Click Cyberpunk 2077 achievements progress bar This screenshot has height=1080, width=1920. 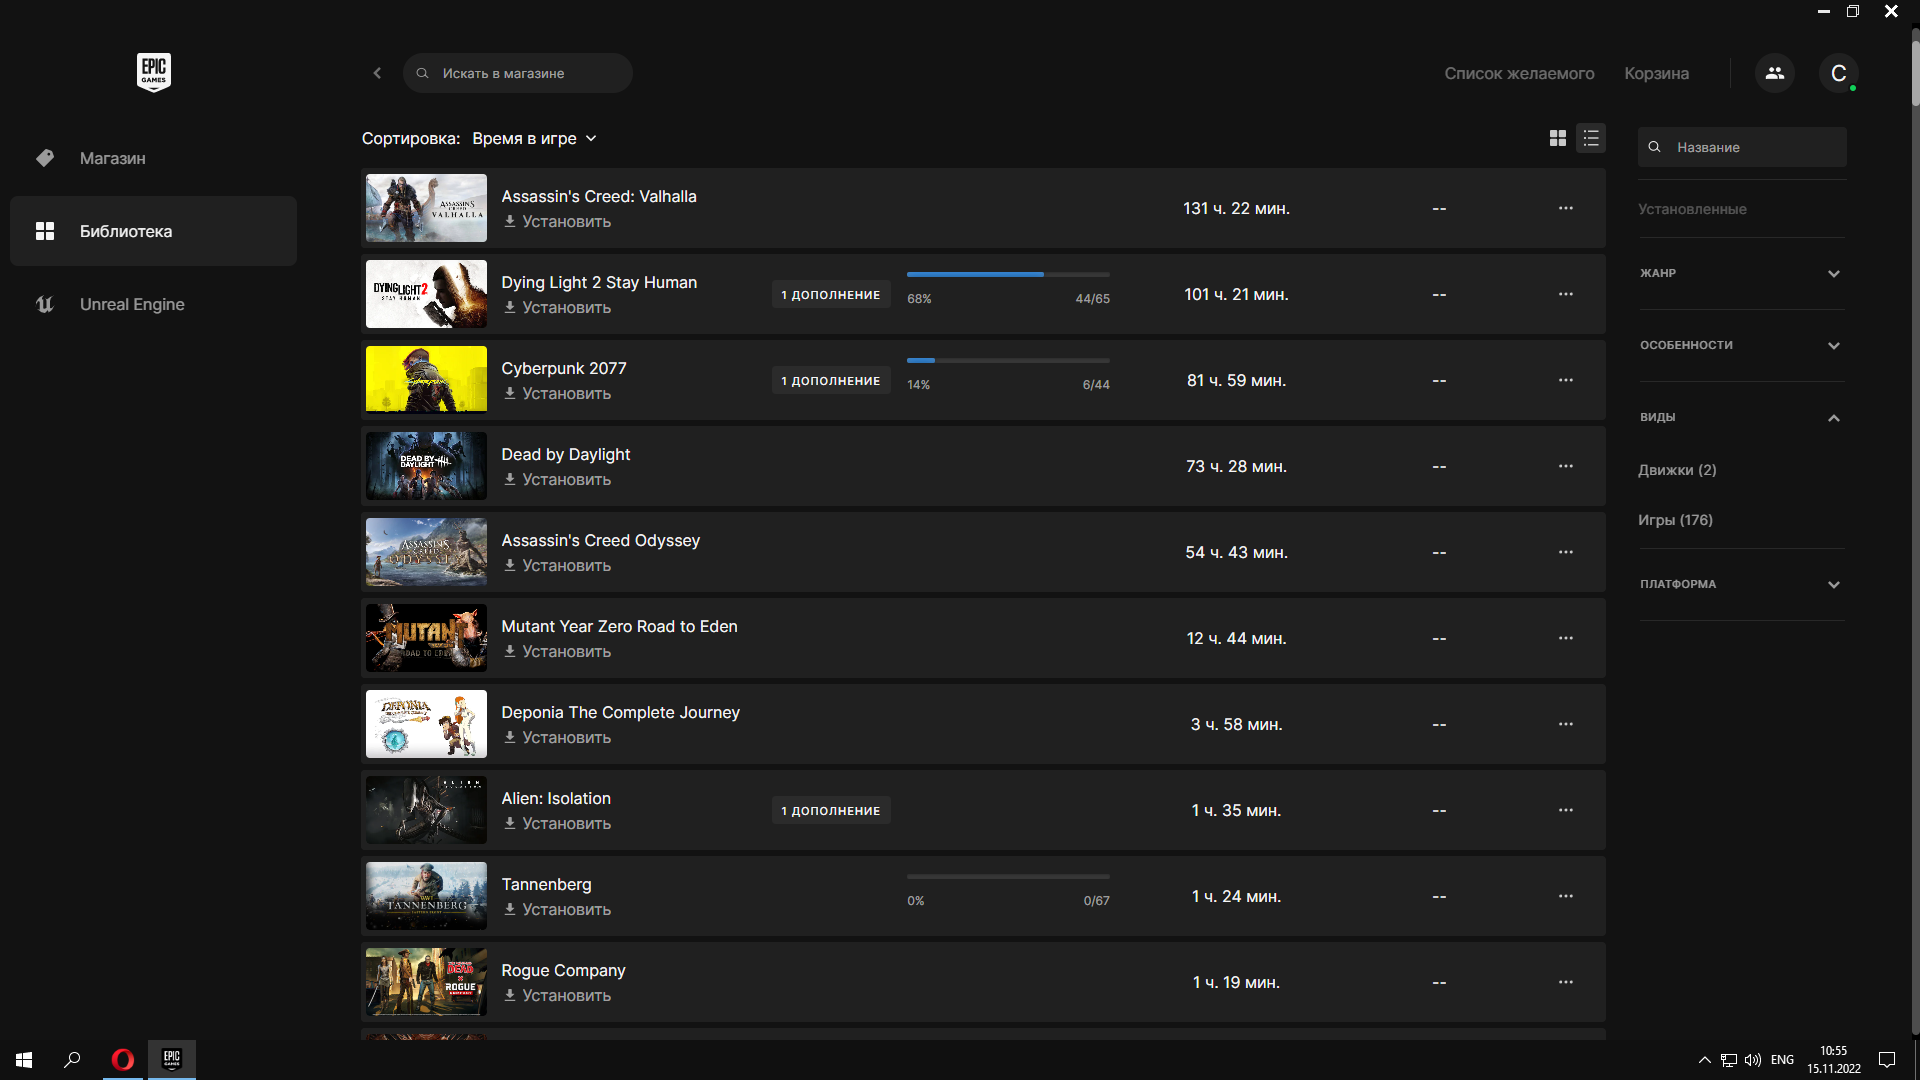(x=1008, y=360)
